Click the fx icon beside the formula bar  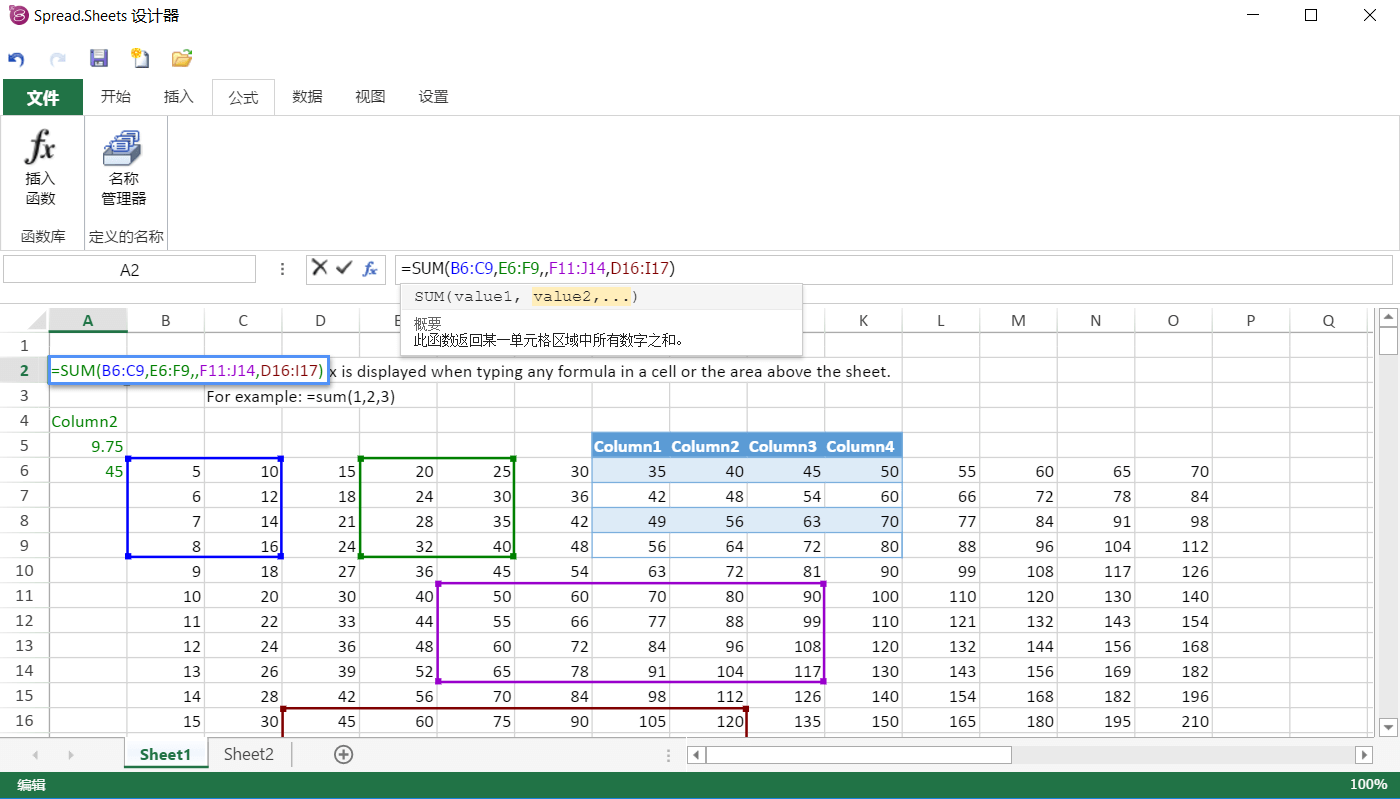(x=369, y=269)
